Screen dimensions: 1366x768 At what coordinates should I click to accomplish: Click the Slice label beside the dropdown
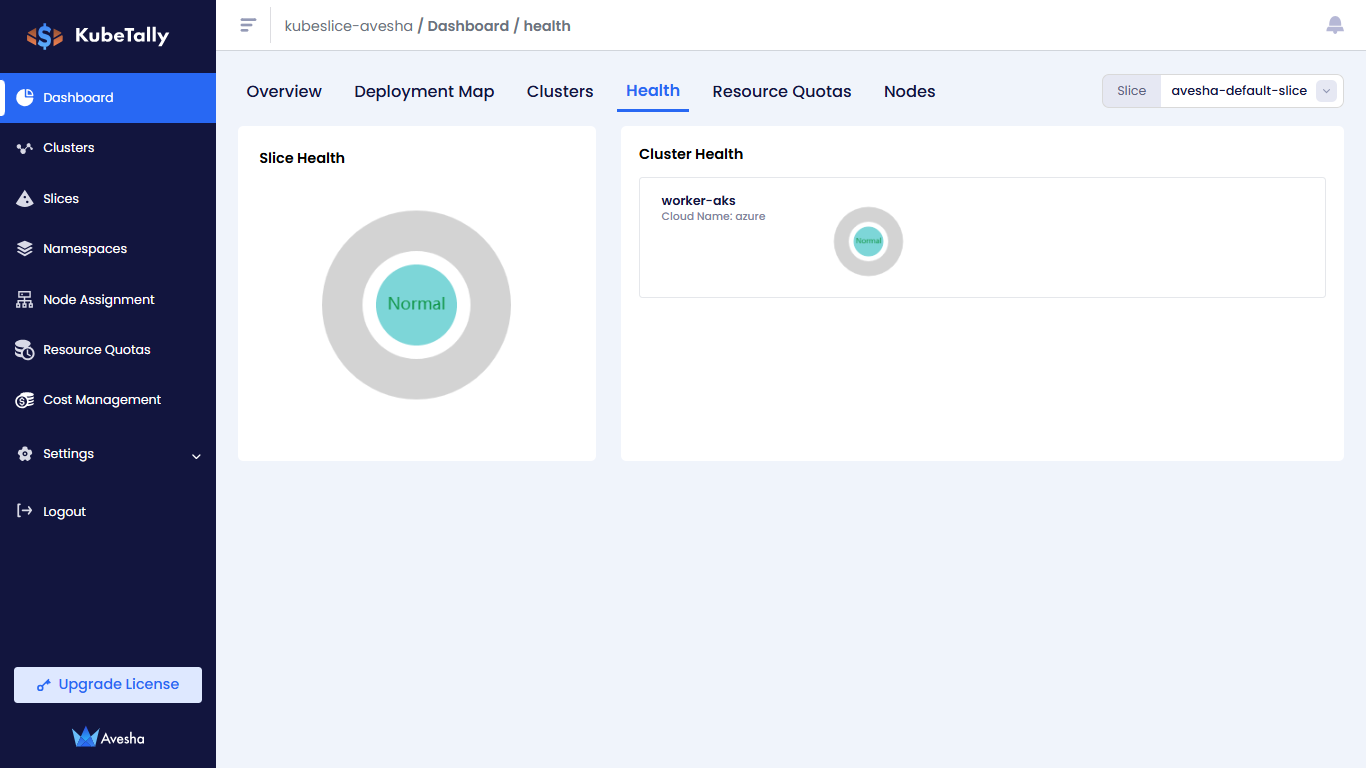1131,91
